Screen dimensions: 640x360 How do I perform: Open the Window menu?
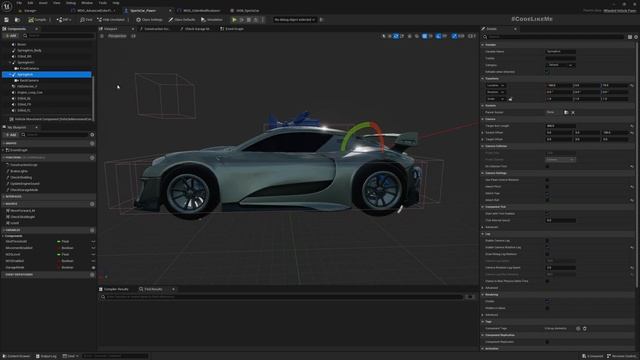[x=87, y=3]
